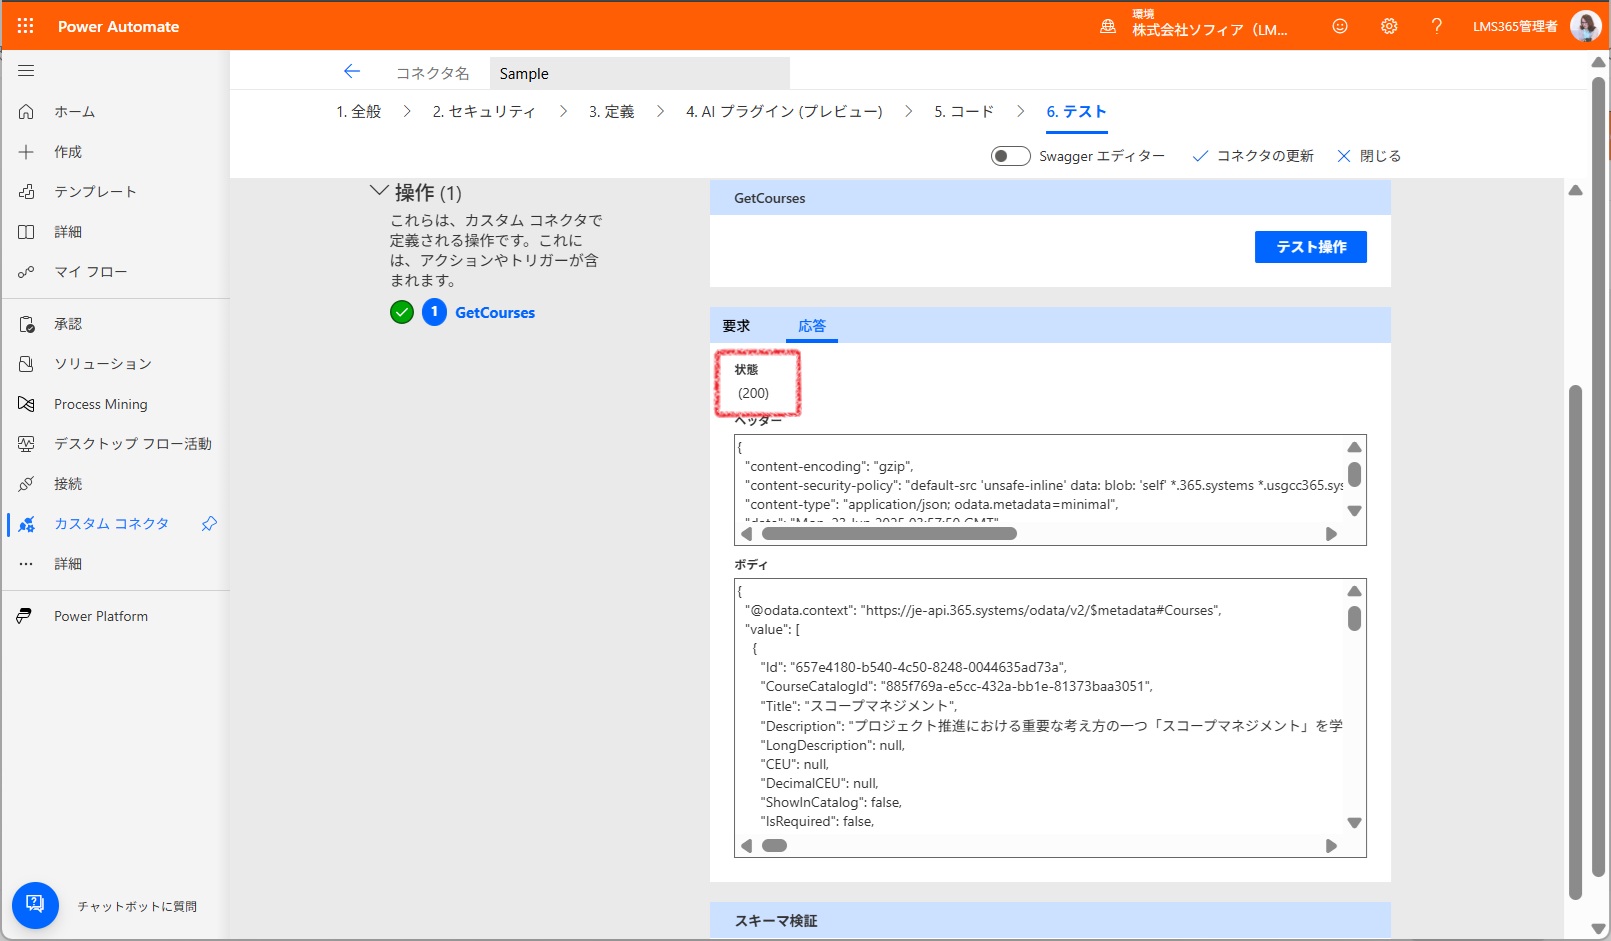Click the コネクタ名 Sample input field
Image resolution: width=1611 pixels, height=941 pixels.
pyautogui.click(x=640, y=73)
